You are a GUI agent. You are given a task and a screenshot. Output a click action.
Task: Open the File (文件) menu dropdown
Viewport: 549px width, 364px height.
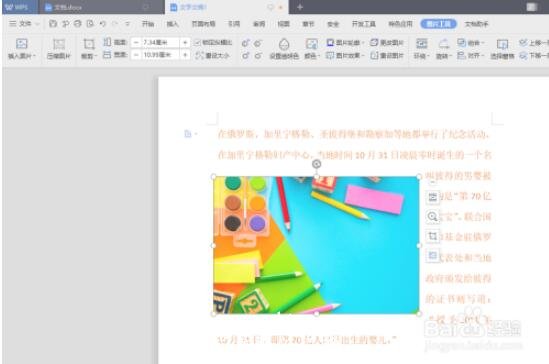tap(24, 23)
